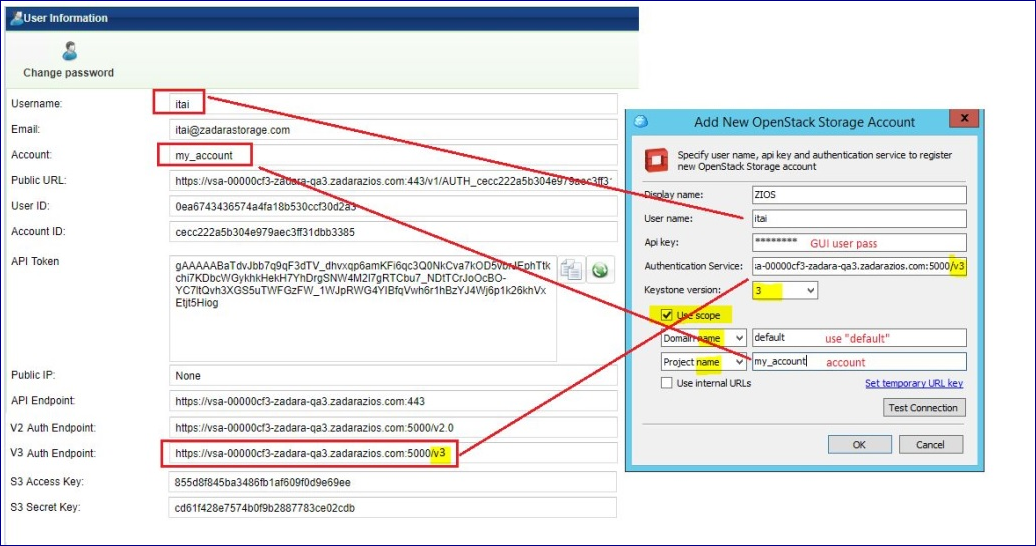The height and width of the screenshot is (546, 1036).
Task: Enable the Use internal URLs checkbox
Action: tap(667, 383)
